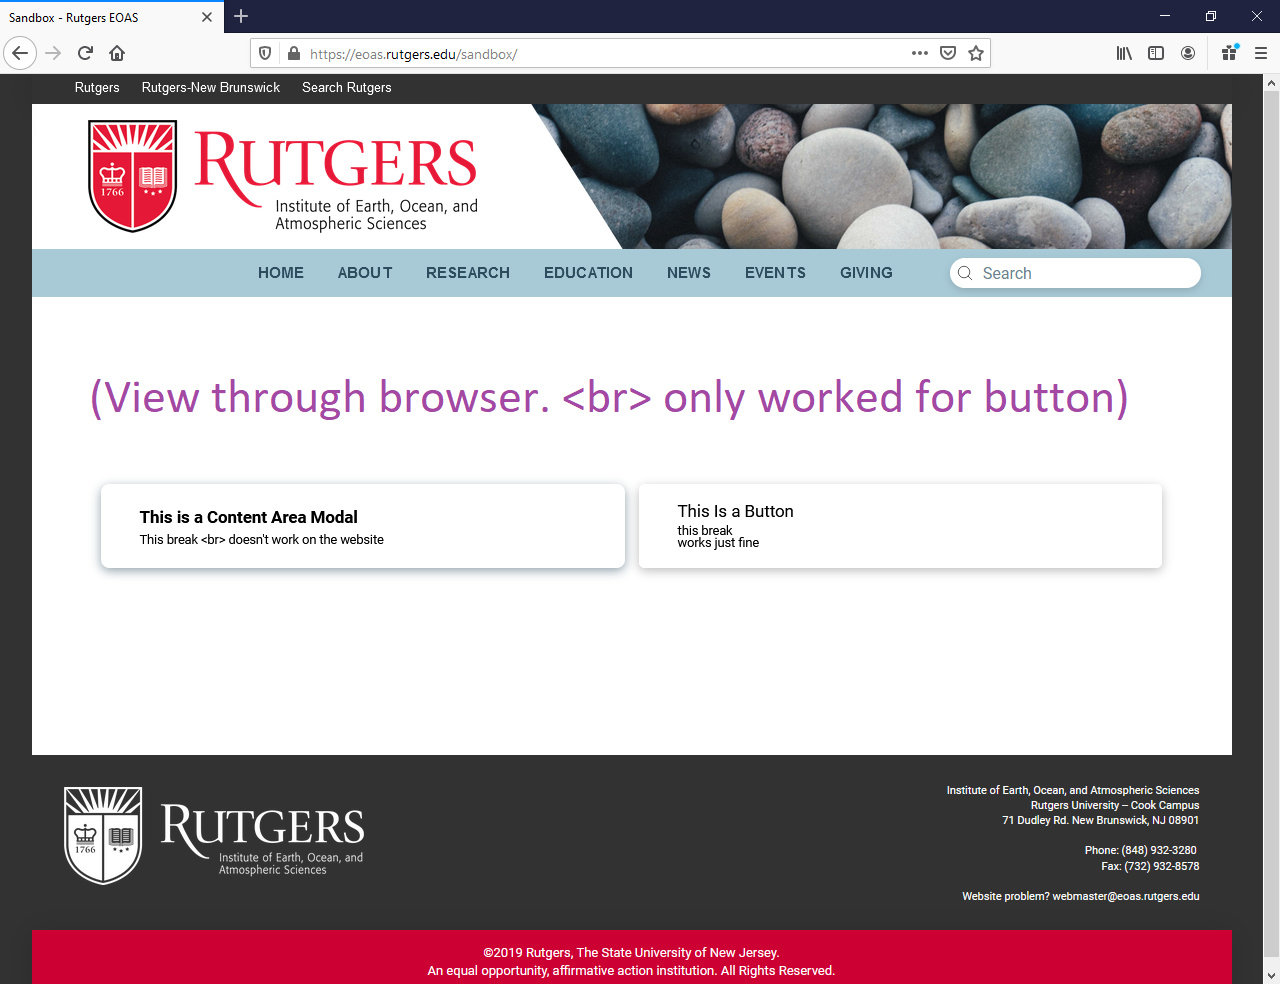The image size is (1280, 984).
Task: Open the extensions gift icon
Action: 1230,53
